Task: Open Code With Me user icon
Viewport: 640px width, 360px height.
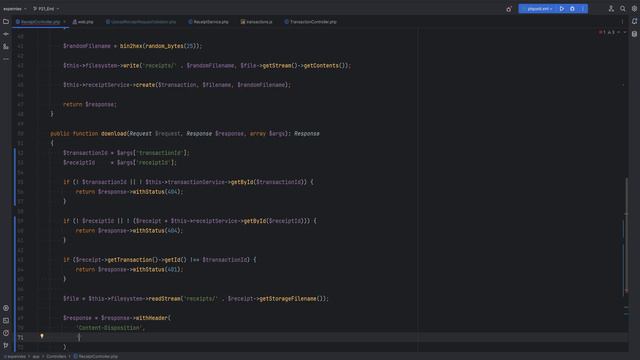Action: coord(611,9)
